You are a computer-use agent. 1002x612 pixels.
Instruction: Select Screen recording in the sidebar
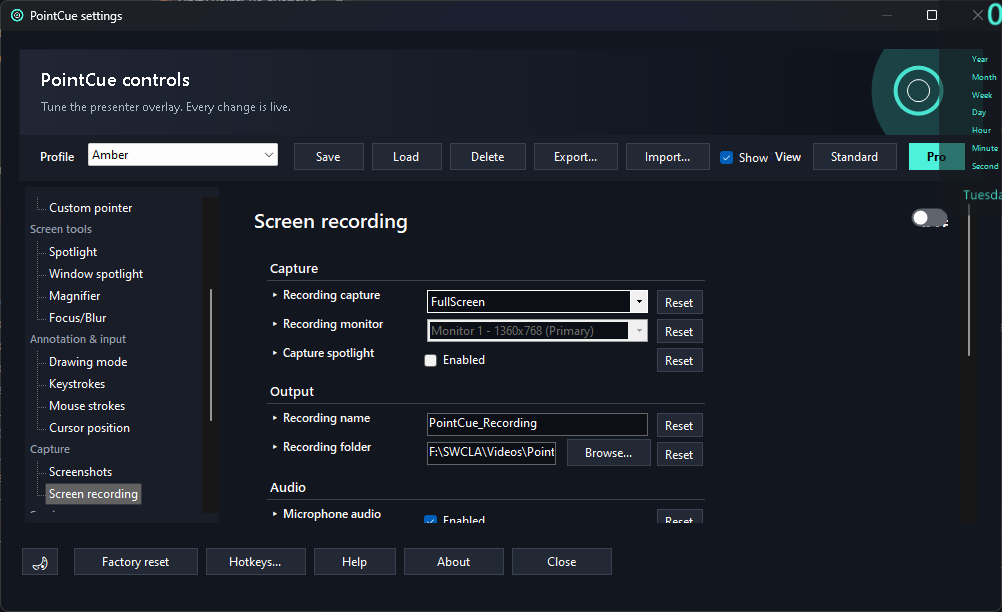(93, 494)
